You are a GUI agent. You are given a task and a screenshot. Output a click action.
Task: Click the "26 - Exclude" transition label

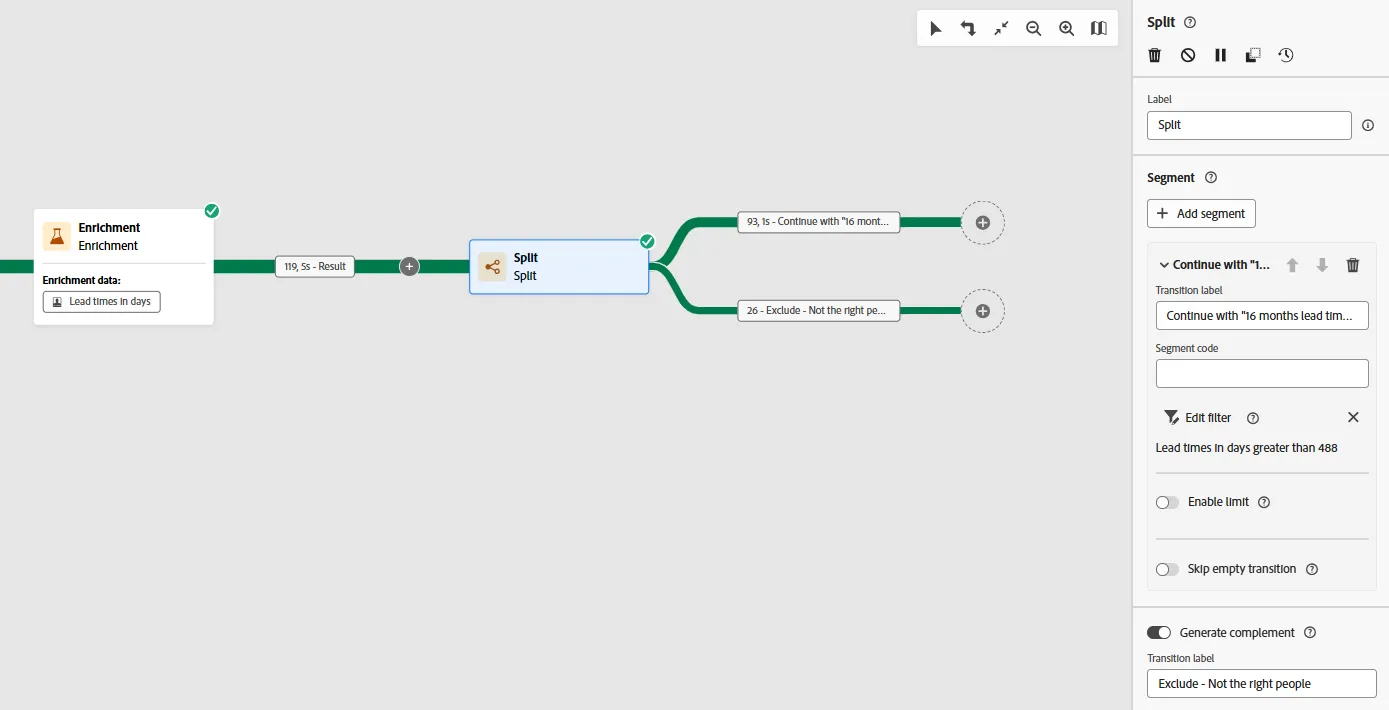pyautogui.click(x=819, y=310)
